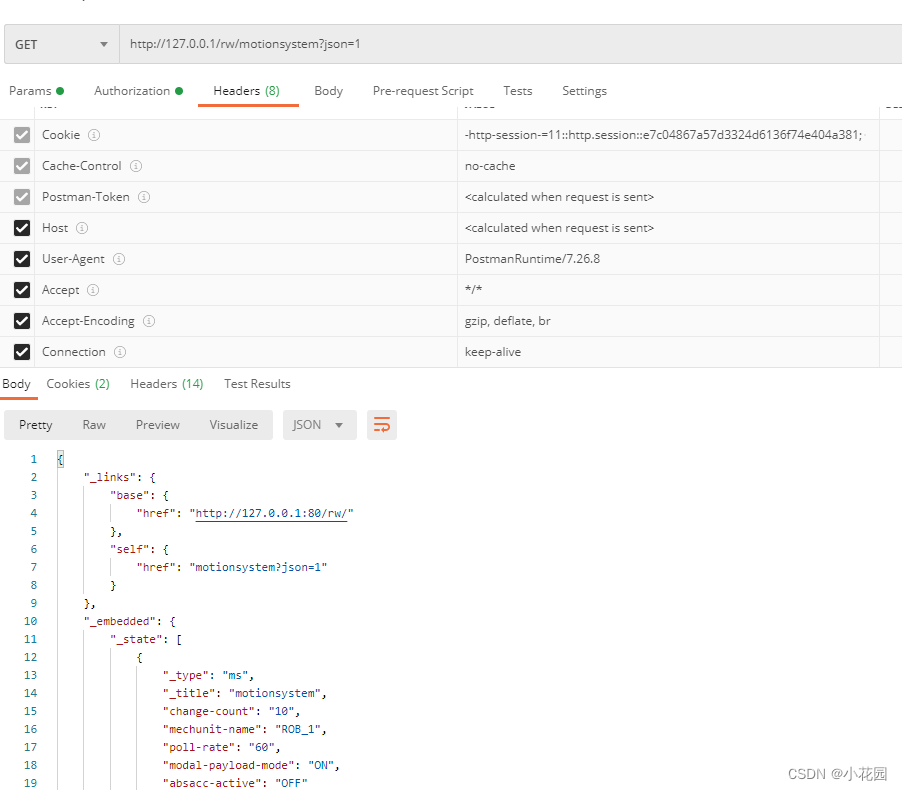
Task: Uncheck the Accept-Encoding header checkbox
Action: (22, 321)
